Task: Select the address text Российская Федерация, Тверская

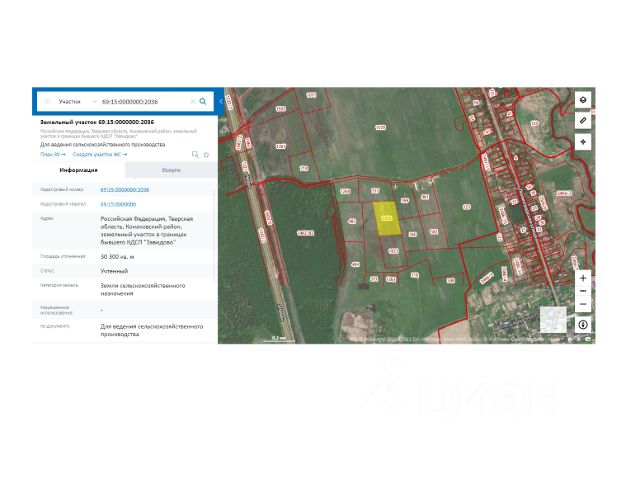Action: point(147,219)
